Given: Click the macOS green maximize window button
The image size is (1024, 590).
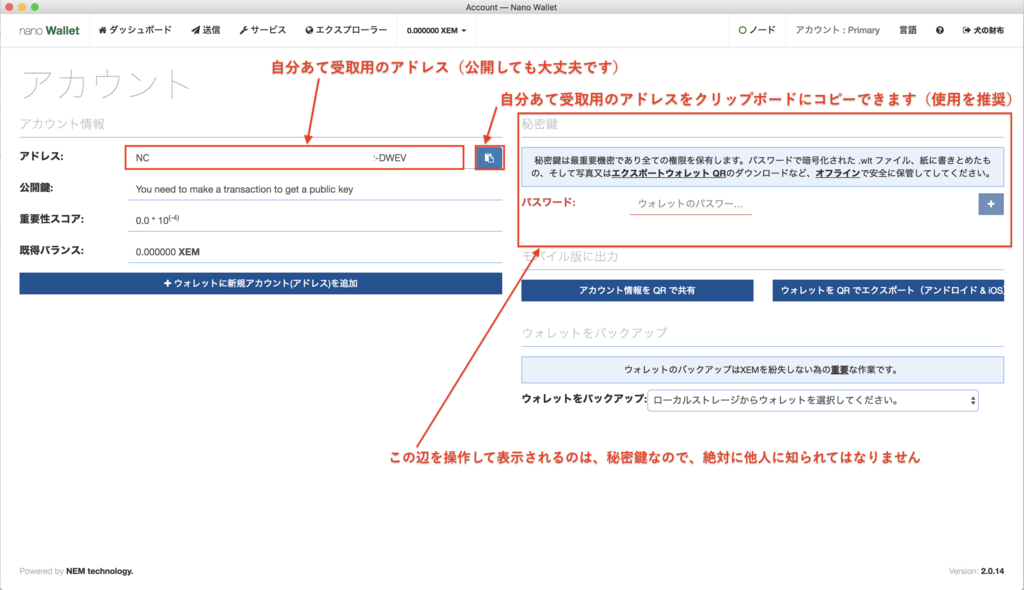Looking at the screenshot, I should (35, 7).
